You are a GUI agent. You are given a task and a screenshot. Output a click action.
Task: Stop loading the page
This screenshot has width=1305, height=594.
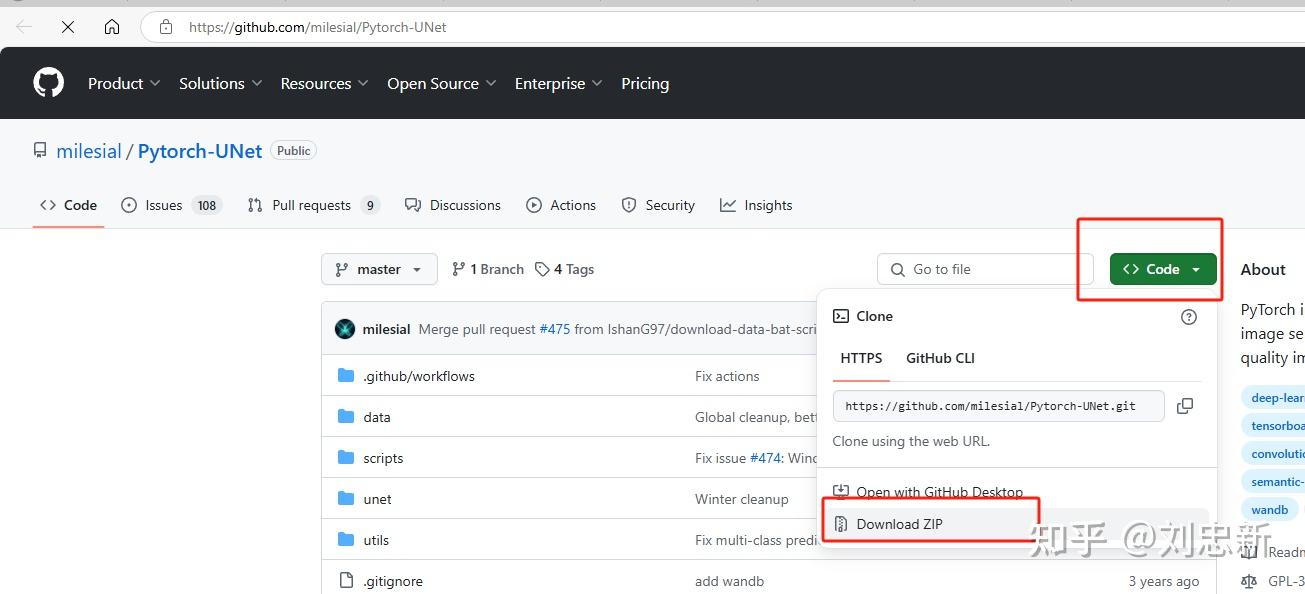[x=68, y=27]
